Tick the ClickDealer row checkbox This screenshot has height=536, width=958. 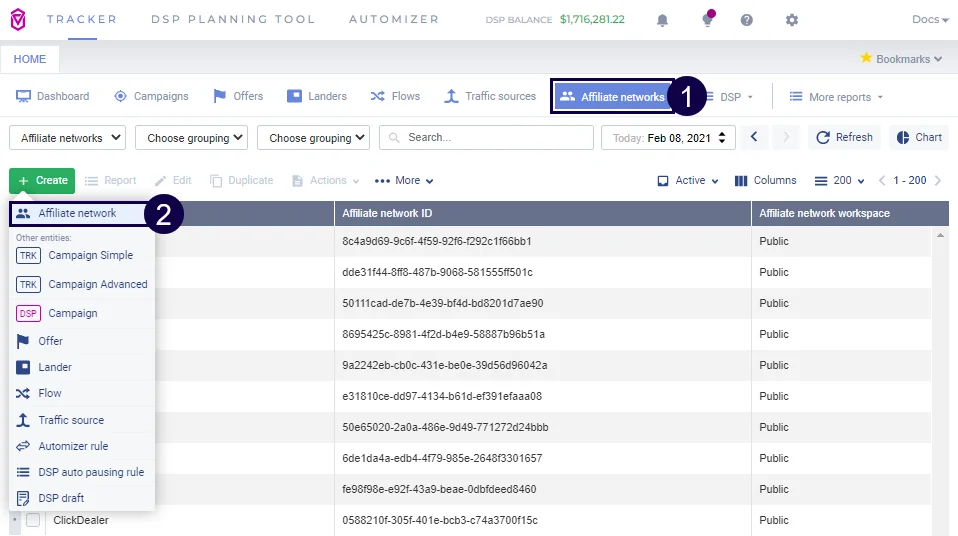tap(33, 520)
